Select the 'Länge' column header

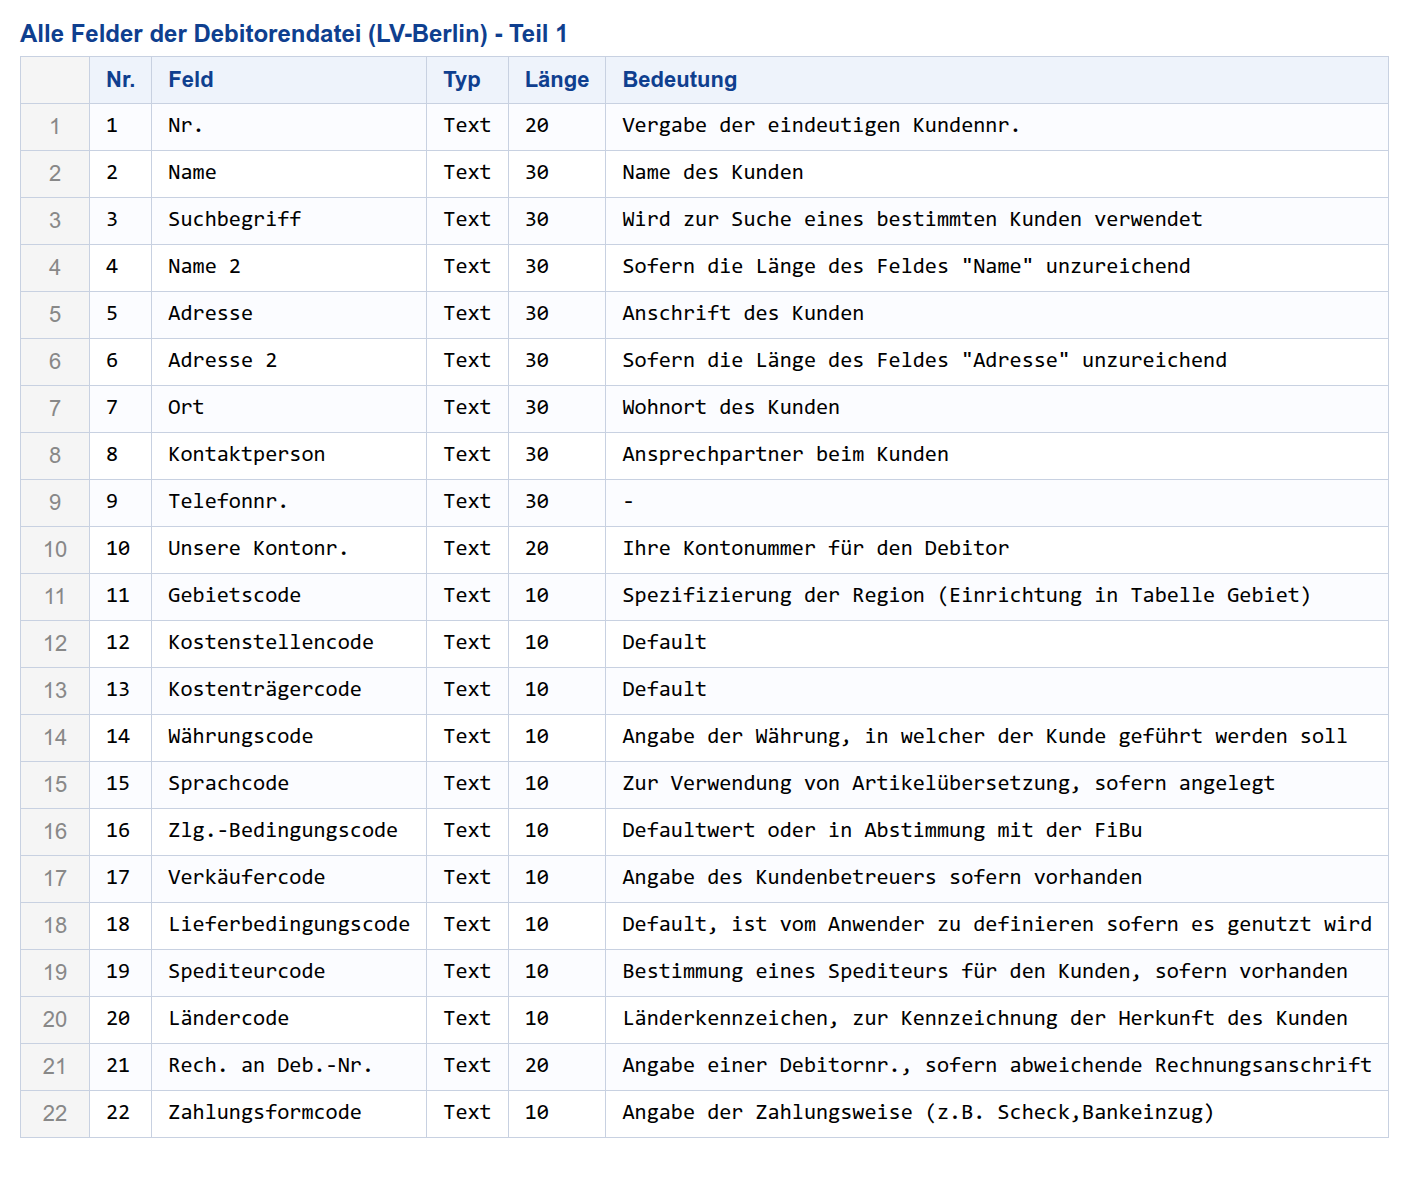coord(557,80)
